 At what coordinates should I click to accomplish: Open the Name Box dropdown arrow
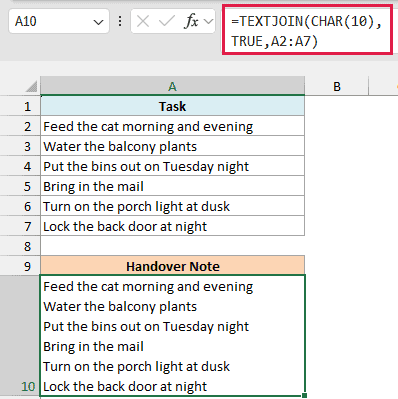(98, 22)
